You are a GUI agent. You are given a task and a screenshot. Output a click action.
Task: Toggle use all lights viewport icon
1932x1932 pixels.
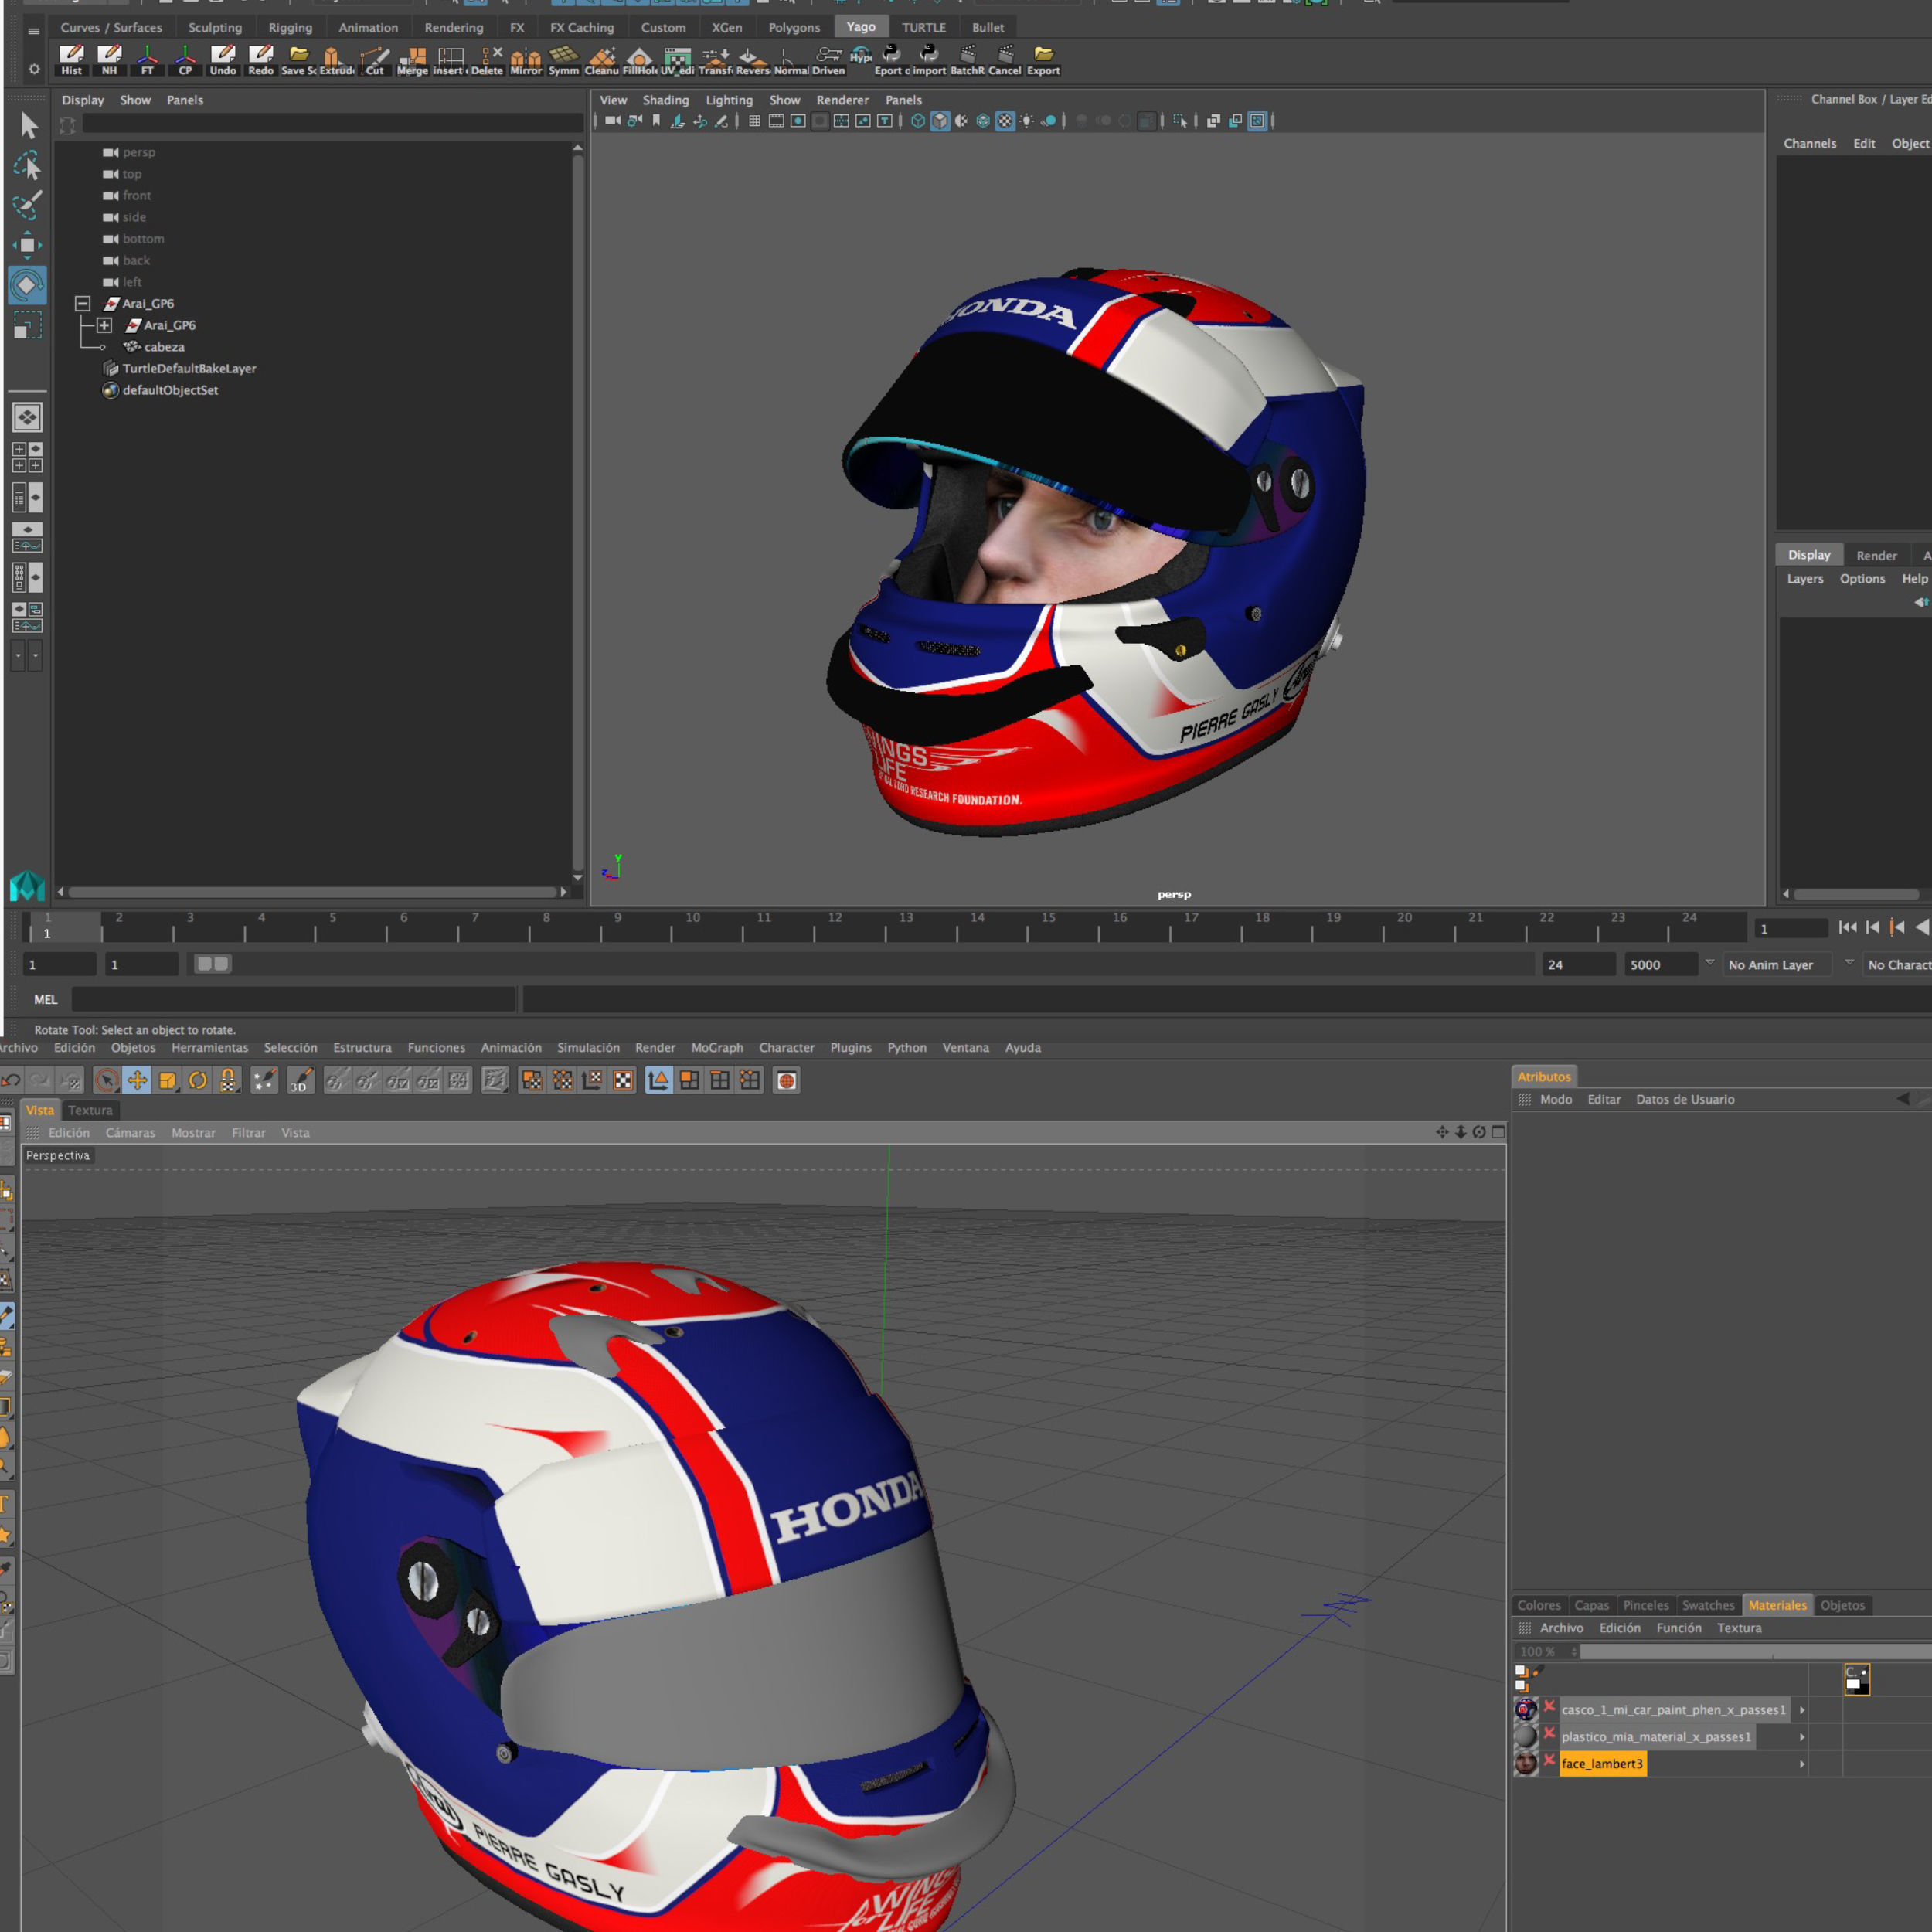coord(1027,121)
